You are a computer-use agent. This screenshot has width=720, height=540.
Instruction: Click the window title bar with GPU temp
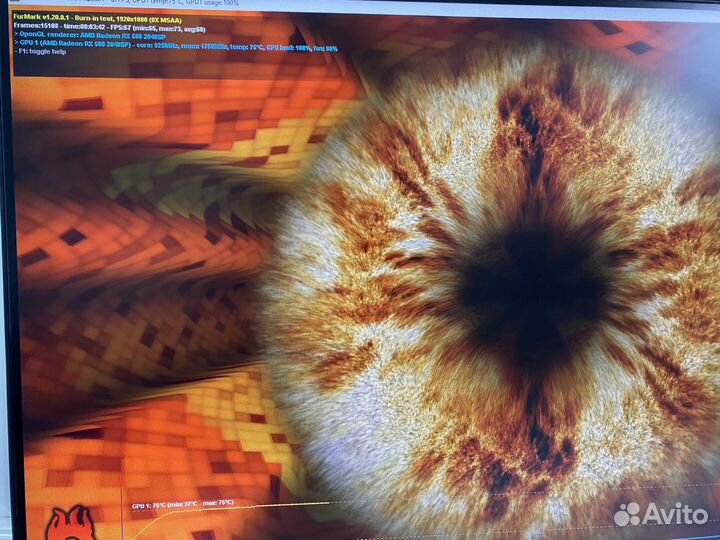click(x=200, y=4)
